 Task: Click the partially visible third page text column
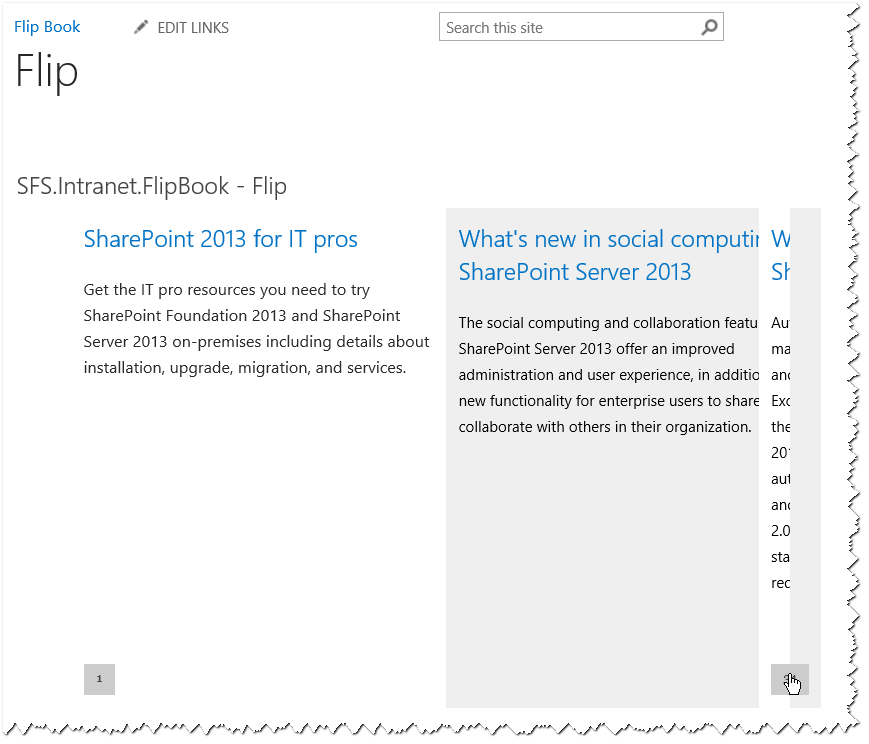pos(780,452)
